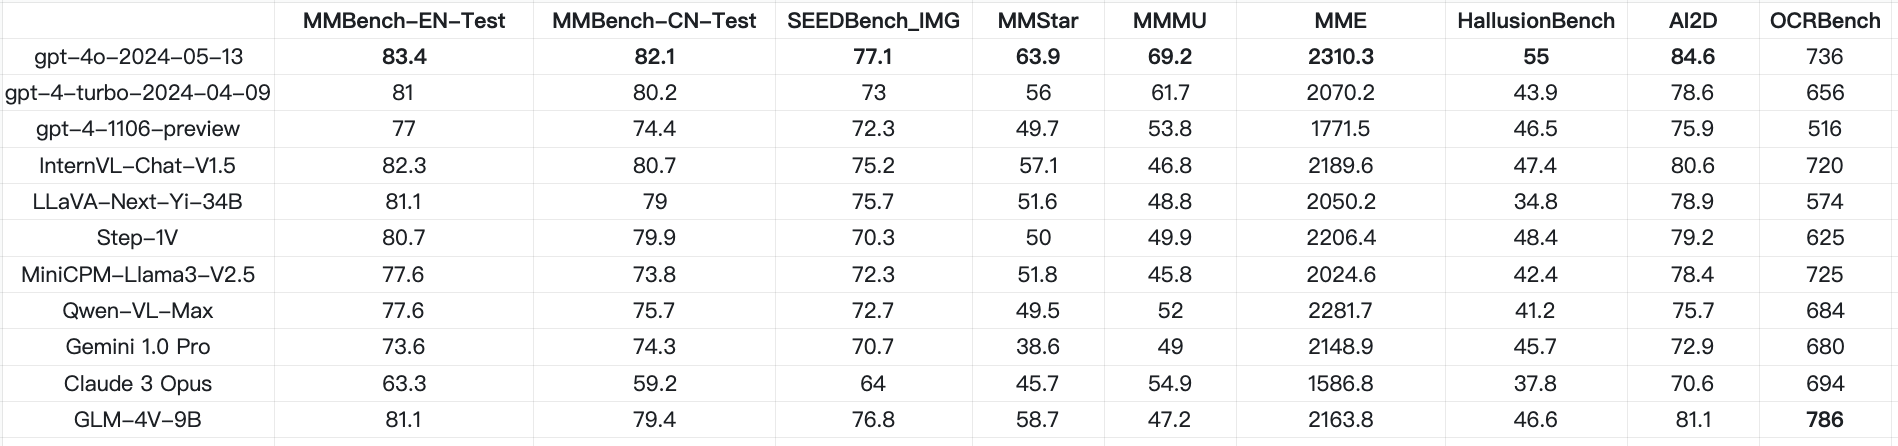The height and width of the screenshot is (446, 1898).
Task: Click the Gemini 1.0 Pro row label
Action: tap(138, 347)
